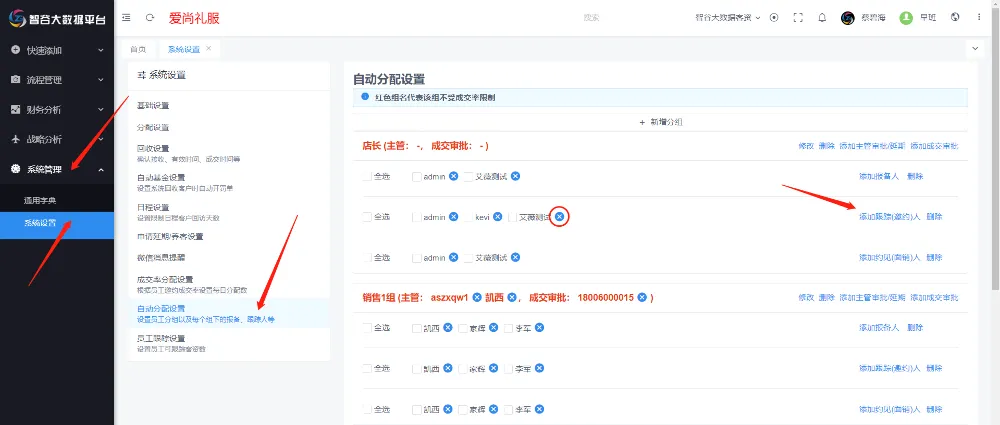Viewport: 1000px width, 425px height.
Task: Open notifications via the bell icon
Action: [822, 17]
